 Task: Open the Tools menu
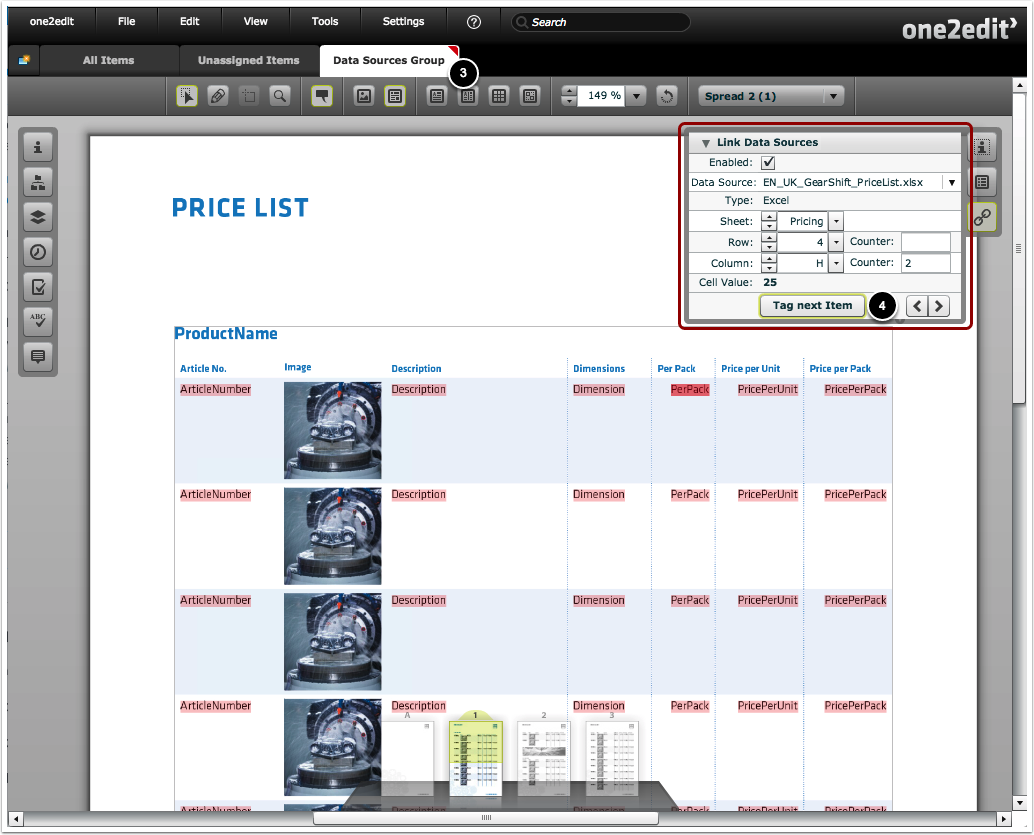[x=324, y=22]
